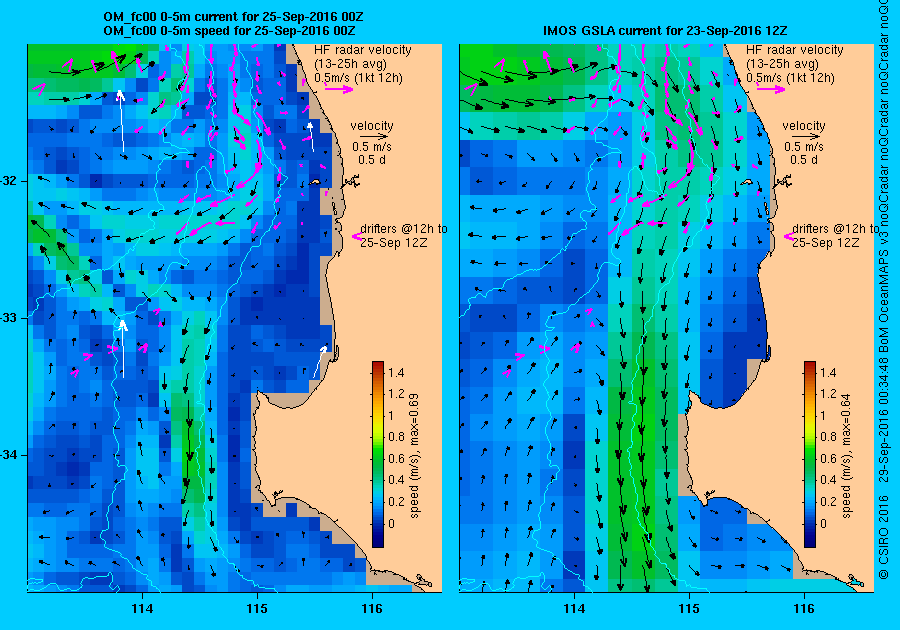900x630 pixels.
Task: Click the speed color bar in right map
Action: coord(809,454)
